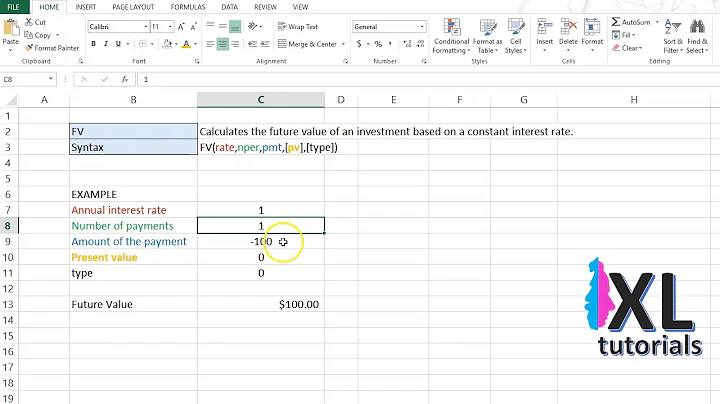This screenshot has width=720, height=404.
Task: Click the formula bar input
Action: pos(427,79)
